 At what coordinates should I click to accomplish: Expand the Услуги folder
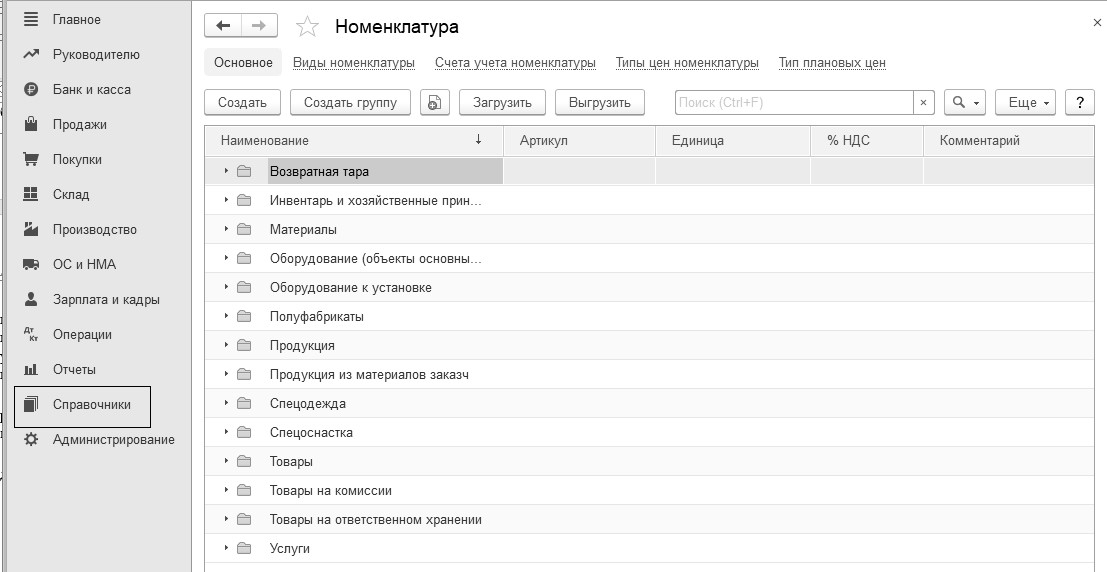tap(227, 549)
